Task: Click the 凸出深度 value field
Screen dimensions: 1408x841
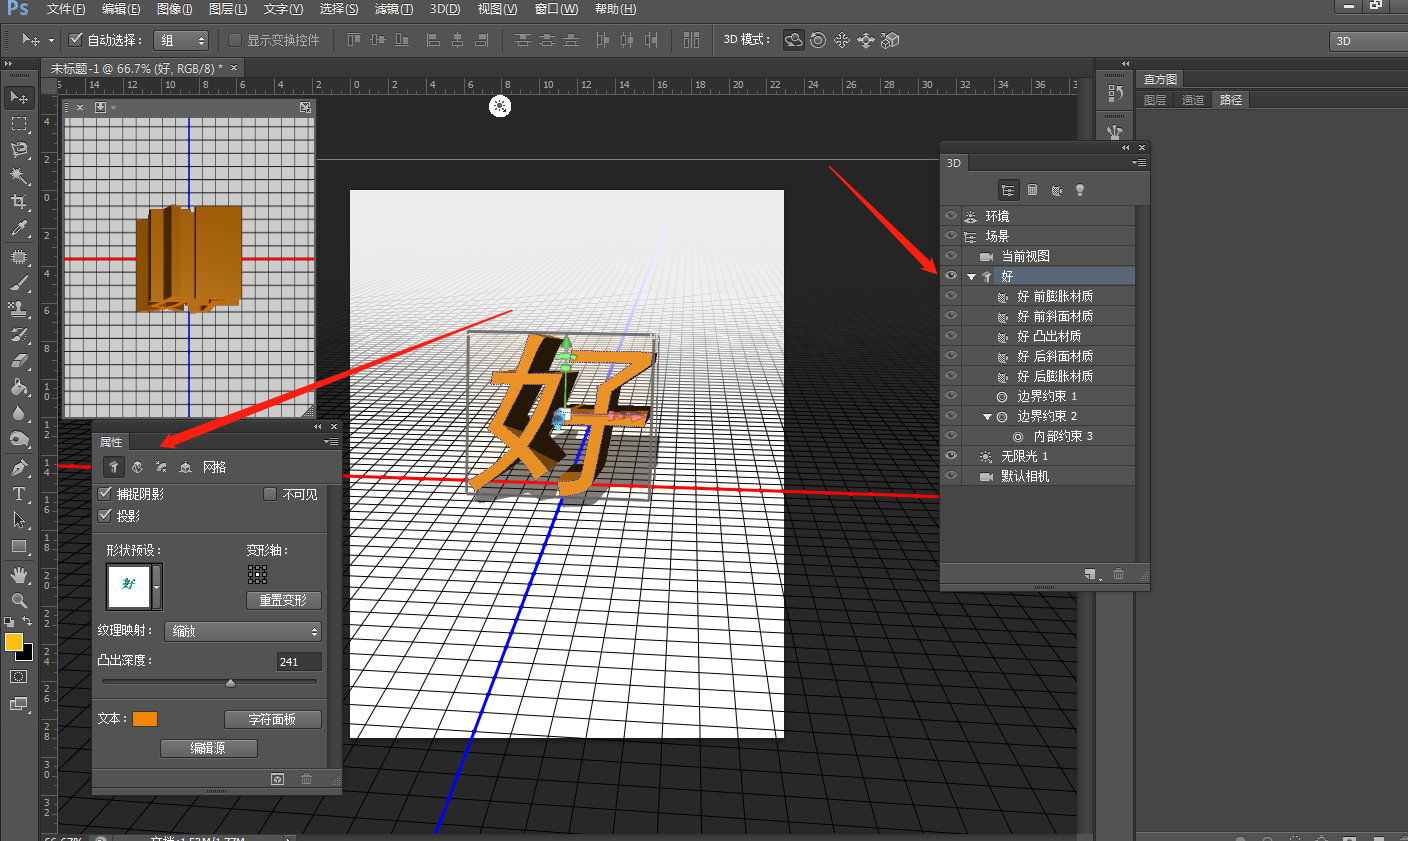Action: pyautogui.click(x=298, y=662)
